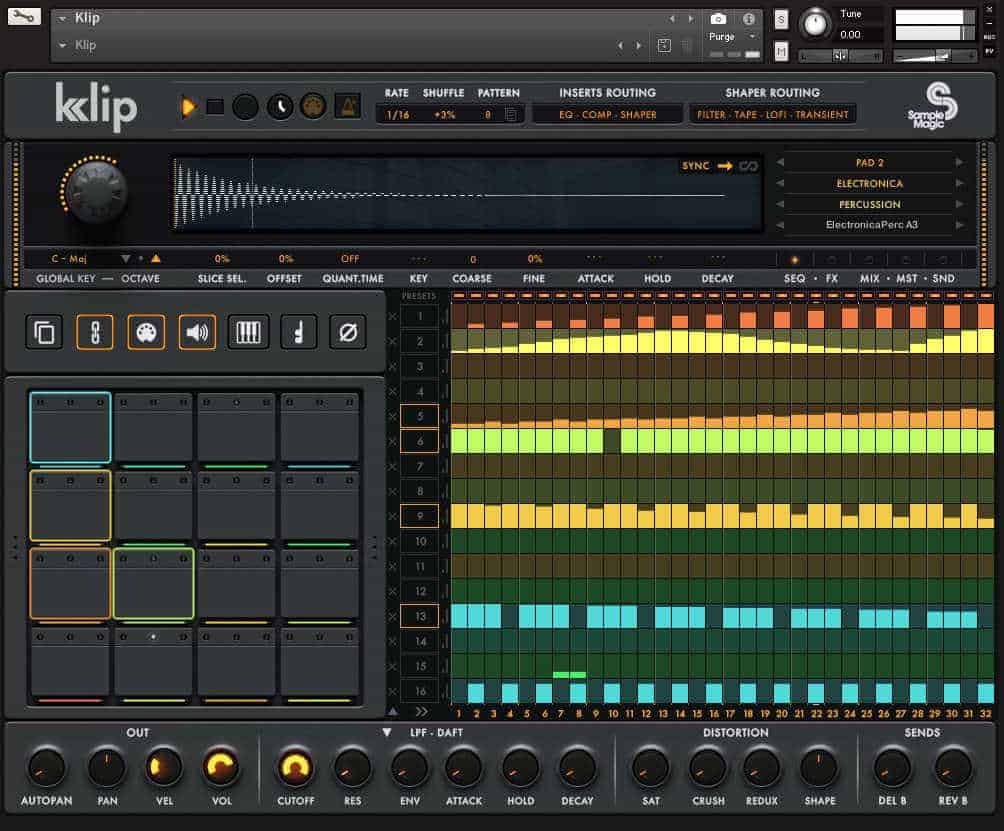Image resolution: width=1004 pixels, height=831 pixels.
Task: Click next arrow beside ElectronicaPerc A3
Action: (959, 225)
